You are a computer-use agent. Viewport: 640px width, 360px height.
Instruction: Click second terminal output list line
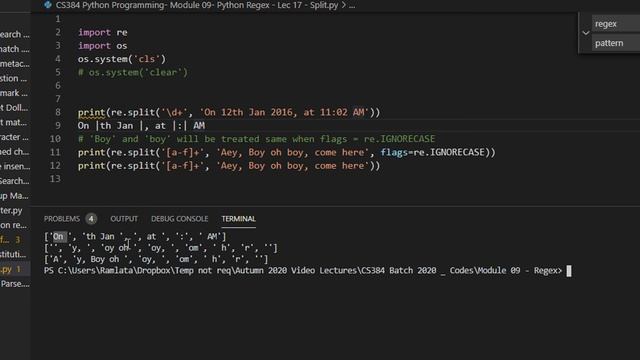coord(160,248)
